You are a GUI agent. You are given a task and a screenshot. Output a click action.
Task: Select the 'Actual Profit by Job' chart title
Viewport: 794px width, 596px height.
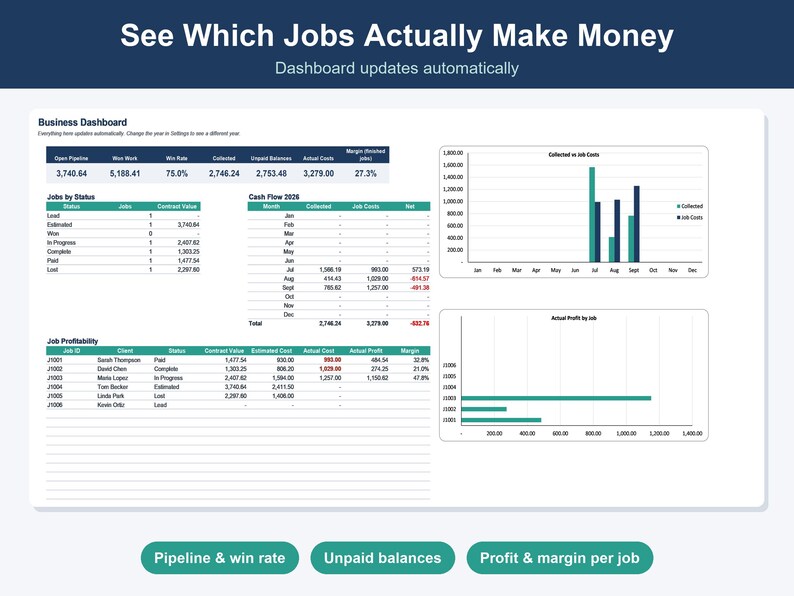pos(574,318)
